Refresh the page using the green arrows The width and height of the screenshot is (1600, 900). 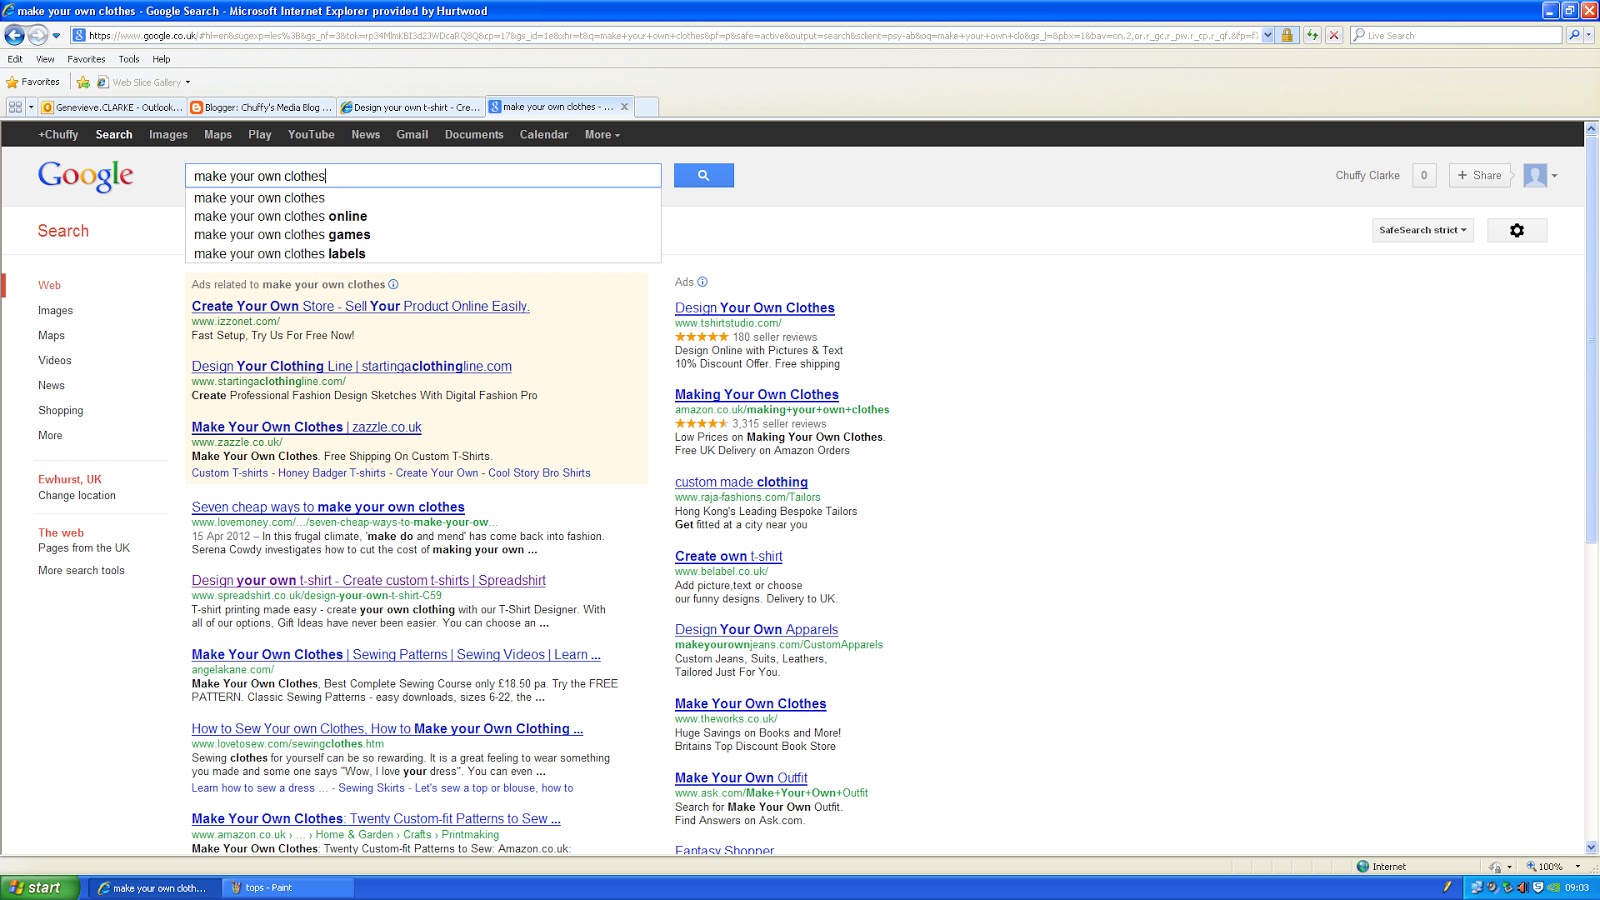pyautogui.click(x=1311, y=35)
